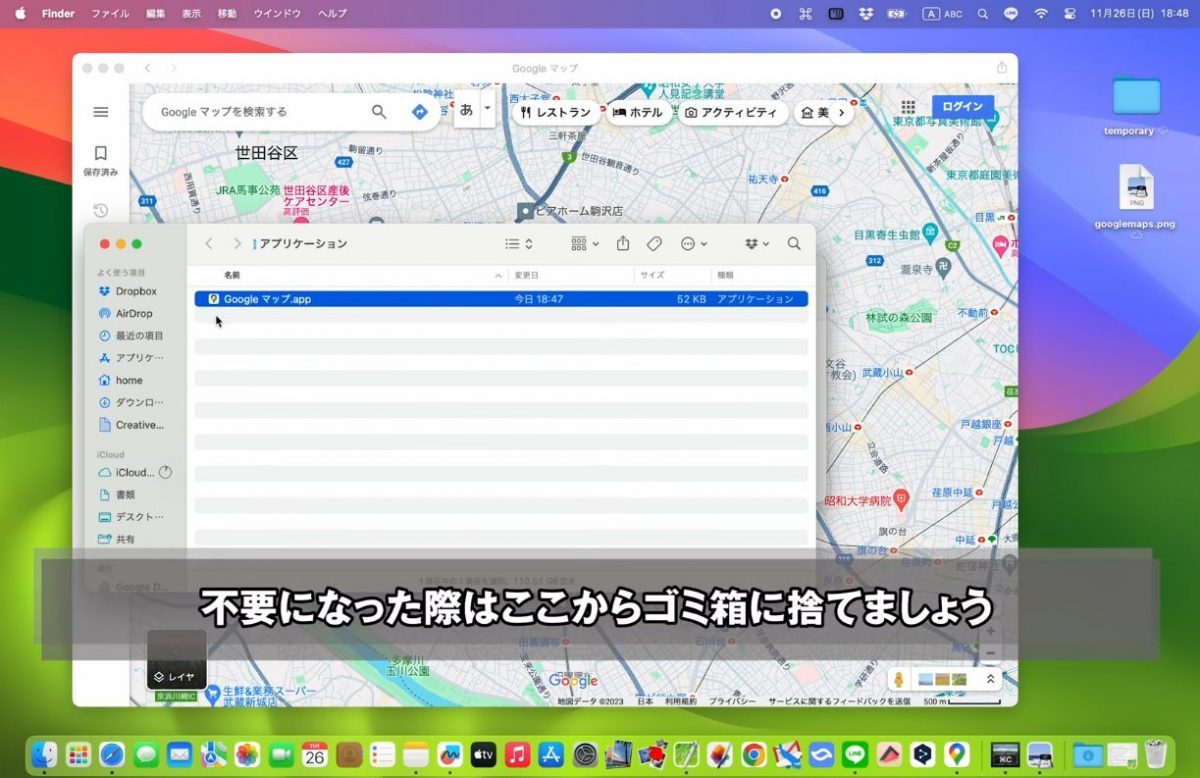Open the Music app in the Dock
This screenshot has height=778, width=1200.
coord(517,755)
